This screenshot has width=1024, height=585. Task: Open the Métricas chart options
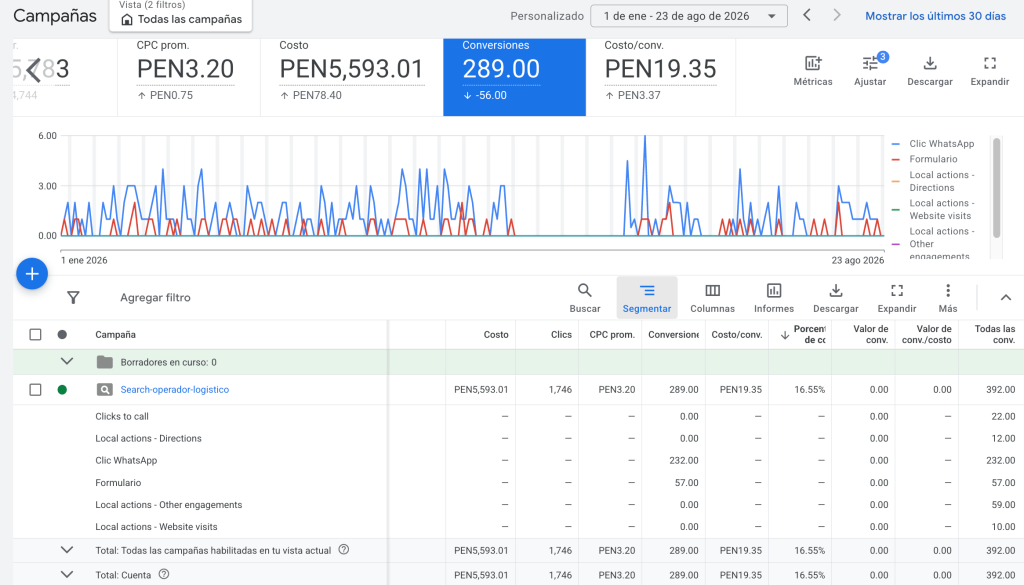coord(812,71)
